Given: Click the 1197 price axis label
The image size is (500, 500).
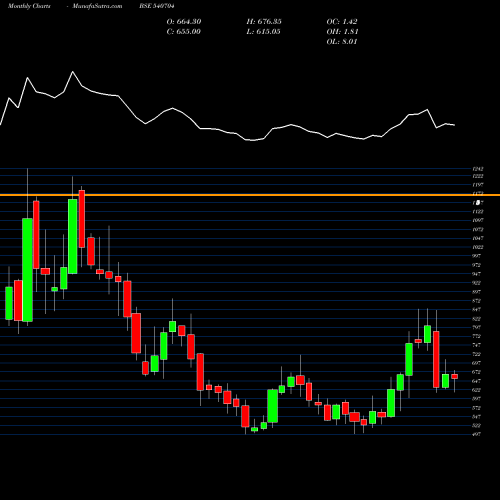Looking at the screenshot, I should 478,185.
